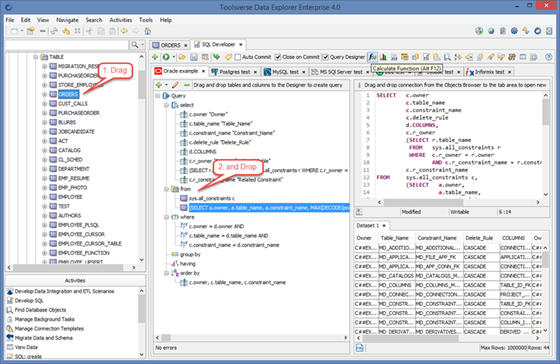Click the bar chart icon in SQL toolbar
The width and height of the screenshot is (560, 364).
383,57
